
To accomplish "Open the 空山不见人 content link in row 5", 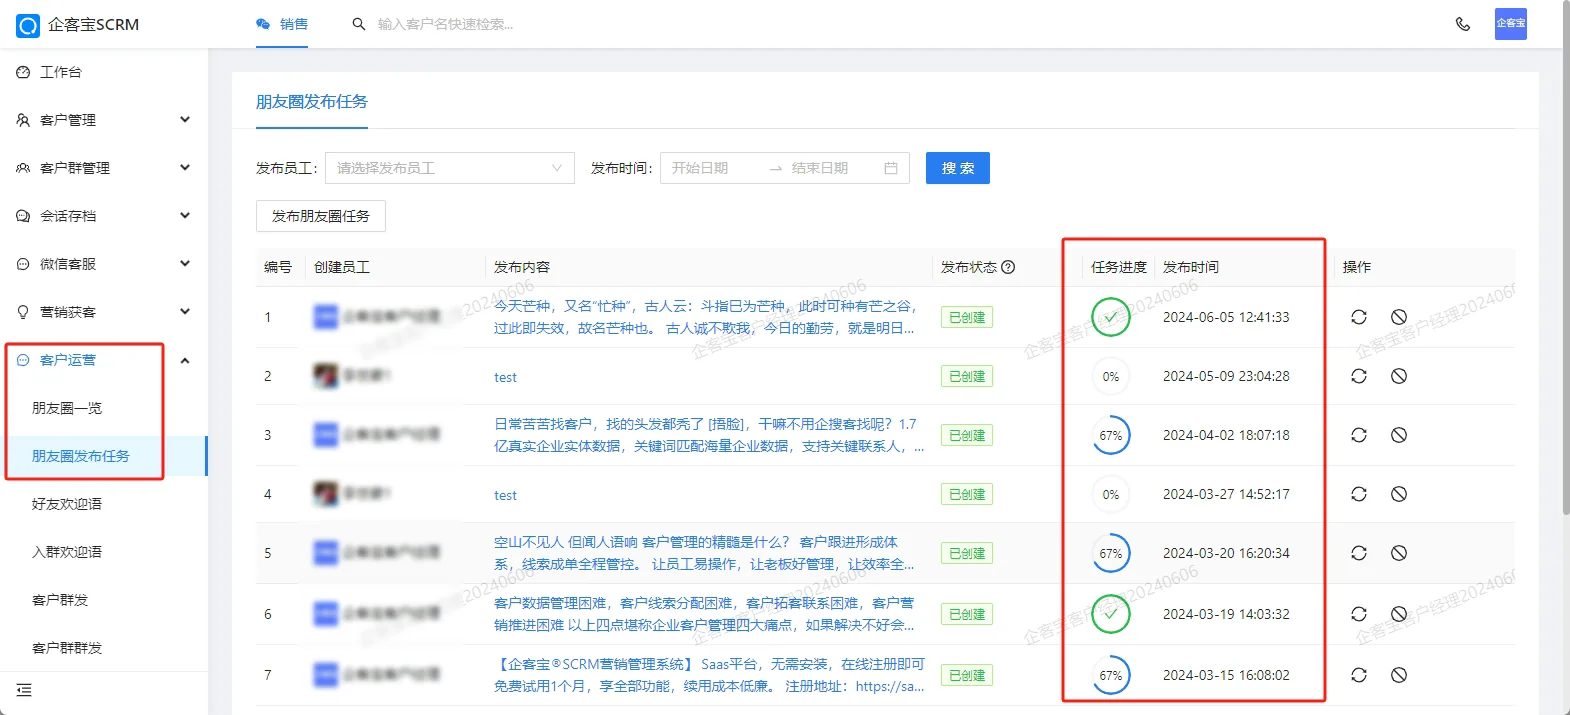I will (704, 553).
